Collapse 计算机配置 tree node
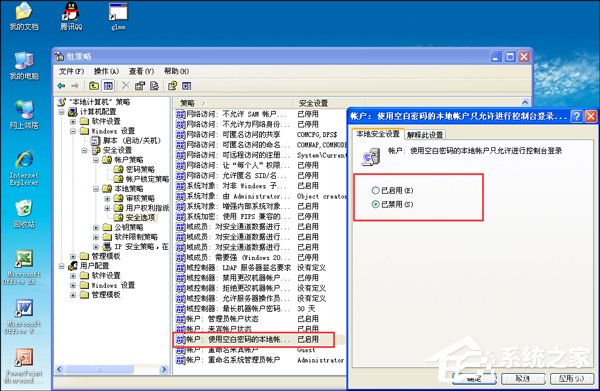The height and width of the screenshot is (391, 600). 62,112
